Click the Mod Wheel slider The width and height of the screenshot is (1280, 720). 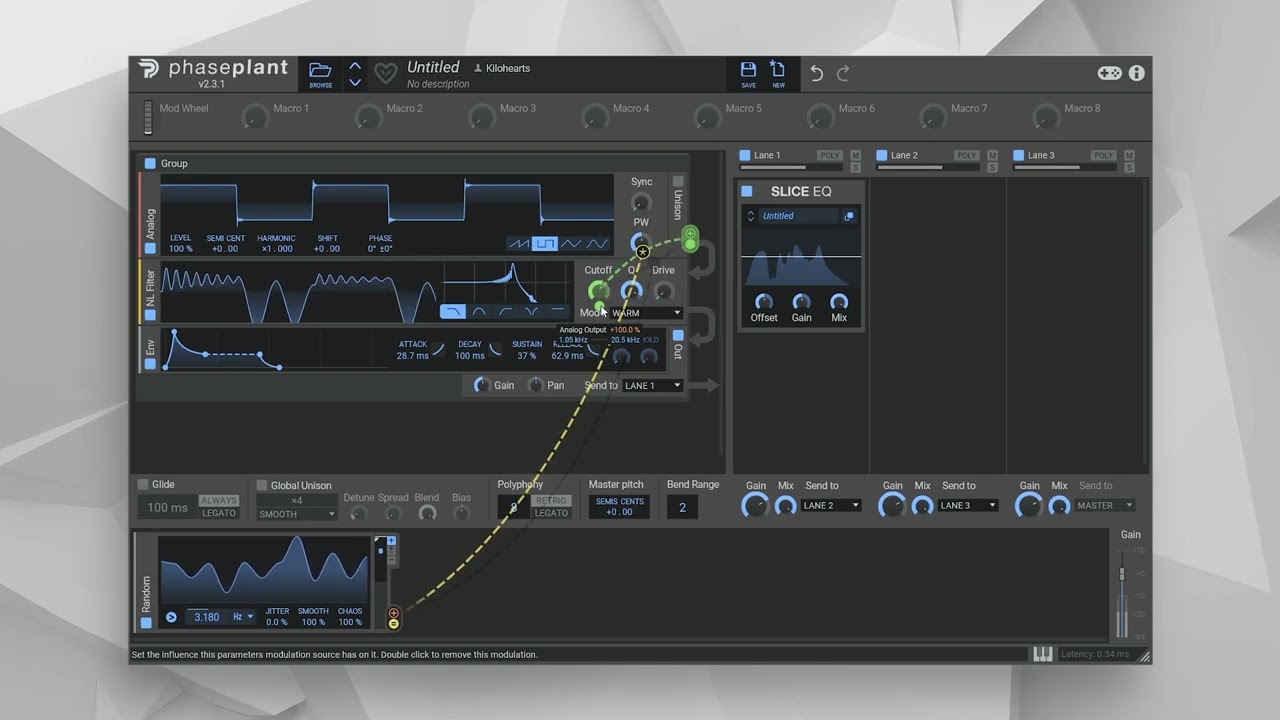pos(148,116)
